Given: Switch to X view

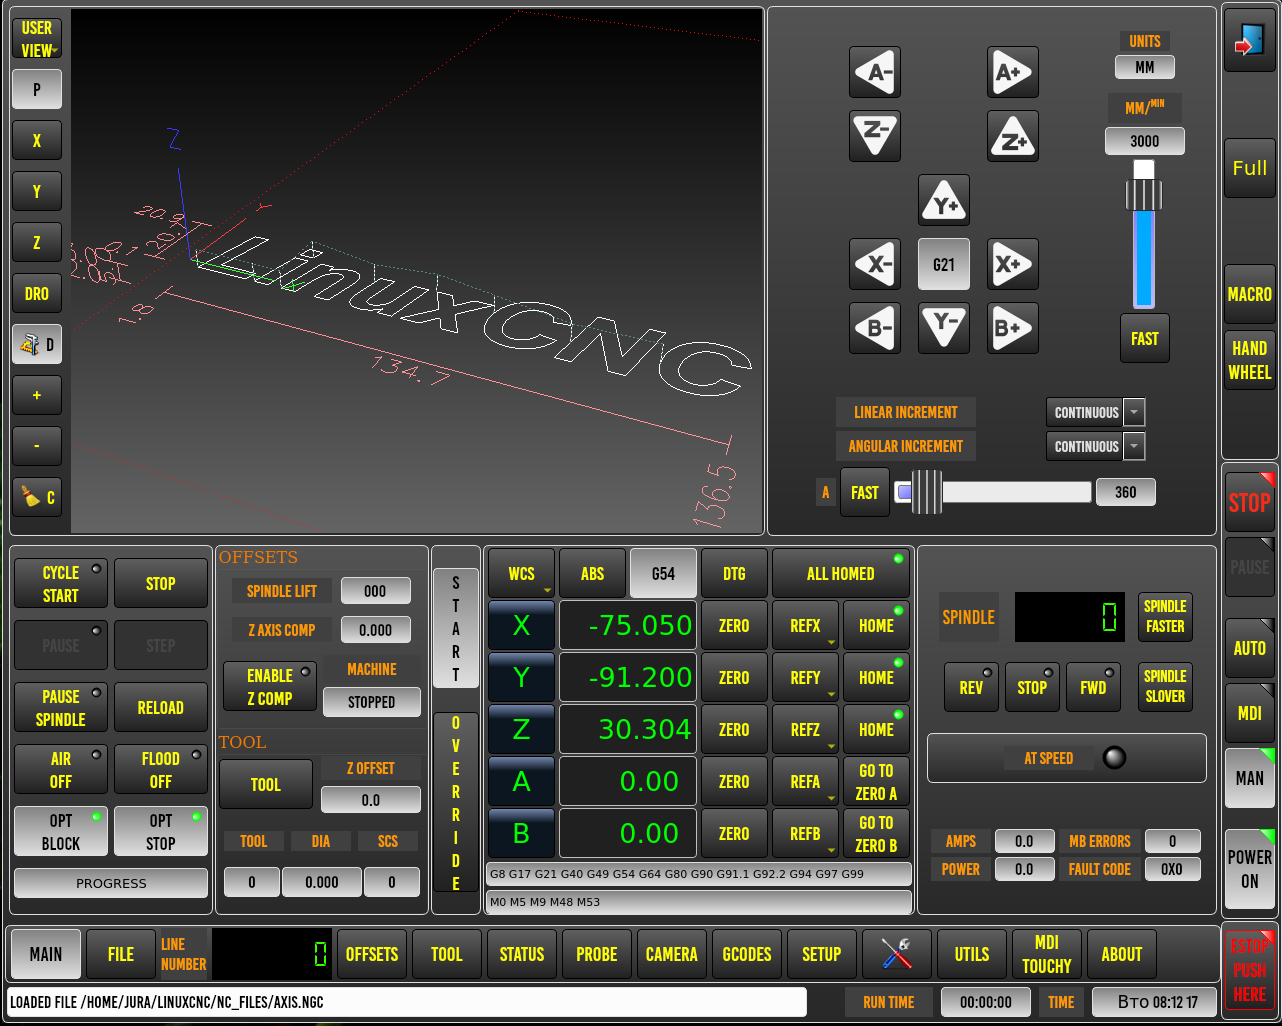Looking at the screenshot, I should pos(37,141).
